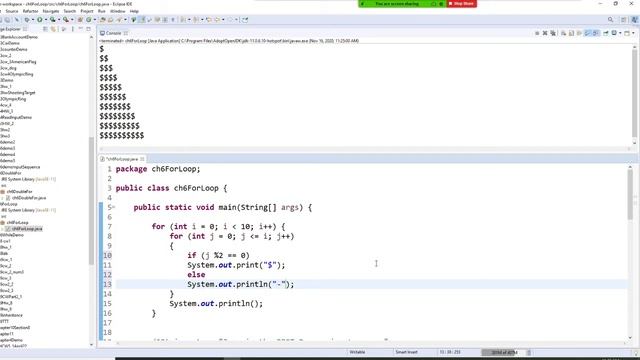
Task: Open the Navigate menu
Action: point(51,11)
